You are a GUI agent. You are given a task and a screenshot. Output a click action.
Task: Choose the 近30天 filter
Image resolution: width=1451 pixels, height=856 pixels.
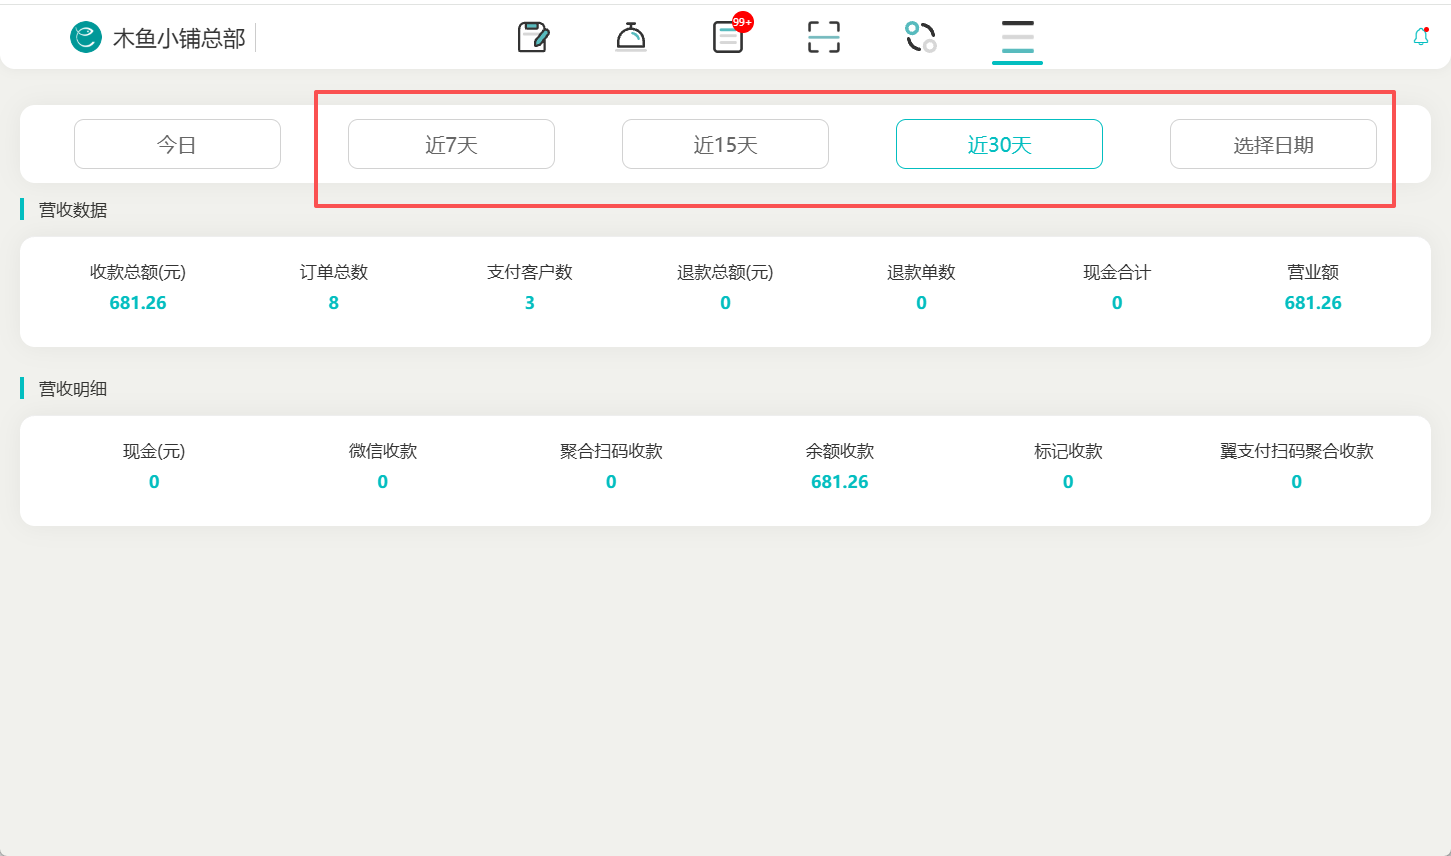click(x=999, y=145)
